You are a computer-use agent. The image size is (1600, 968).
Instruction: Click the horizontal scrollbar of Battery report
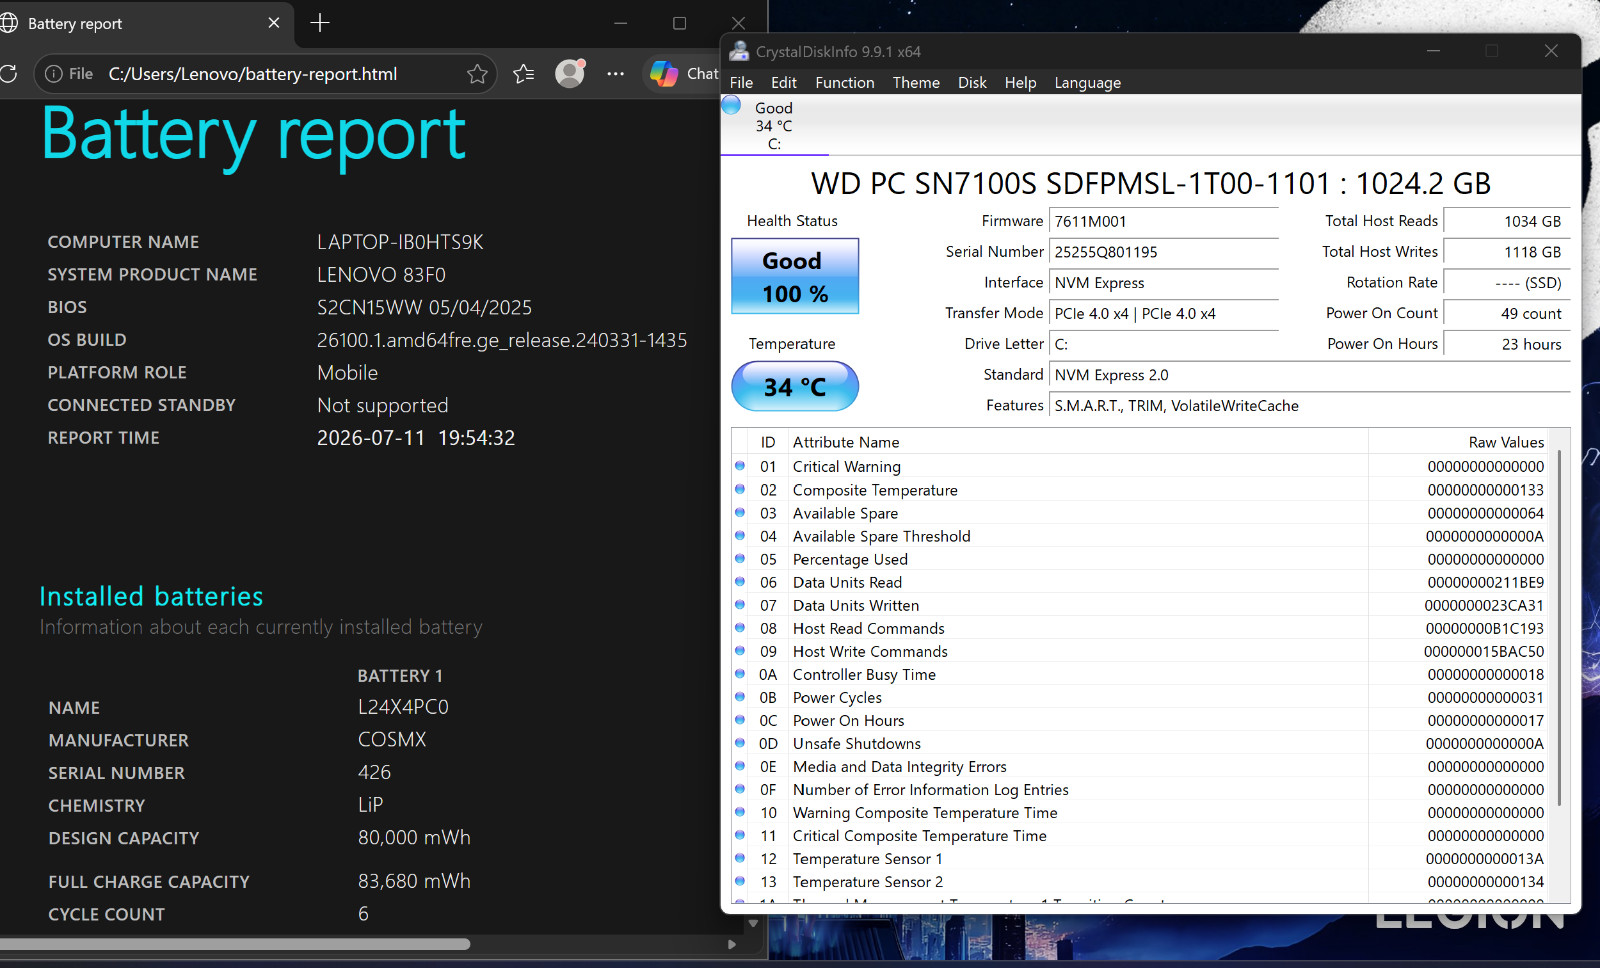235,944
